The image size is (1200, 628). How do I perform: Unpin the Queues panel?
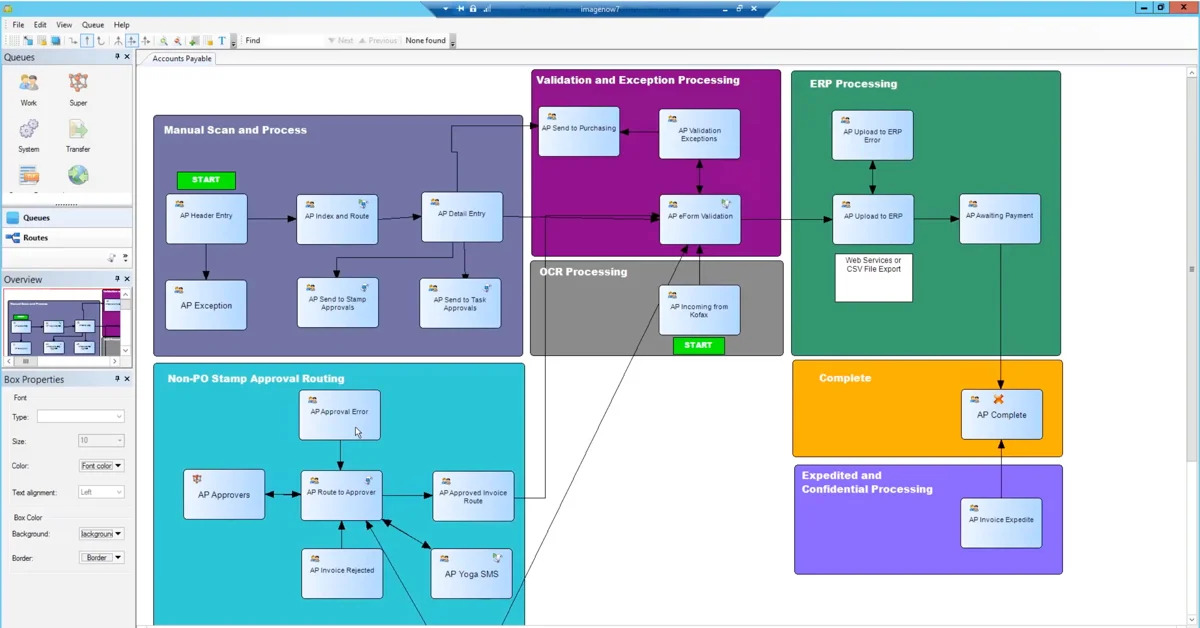pyautogui.click(x=116, y=57)
